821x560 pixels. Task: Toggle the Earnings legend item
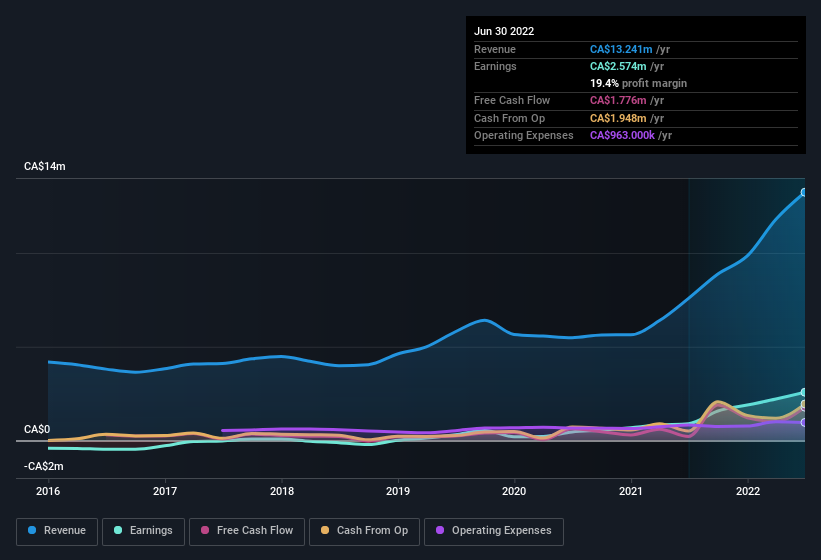(x=143, y=531)
